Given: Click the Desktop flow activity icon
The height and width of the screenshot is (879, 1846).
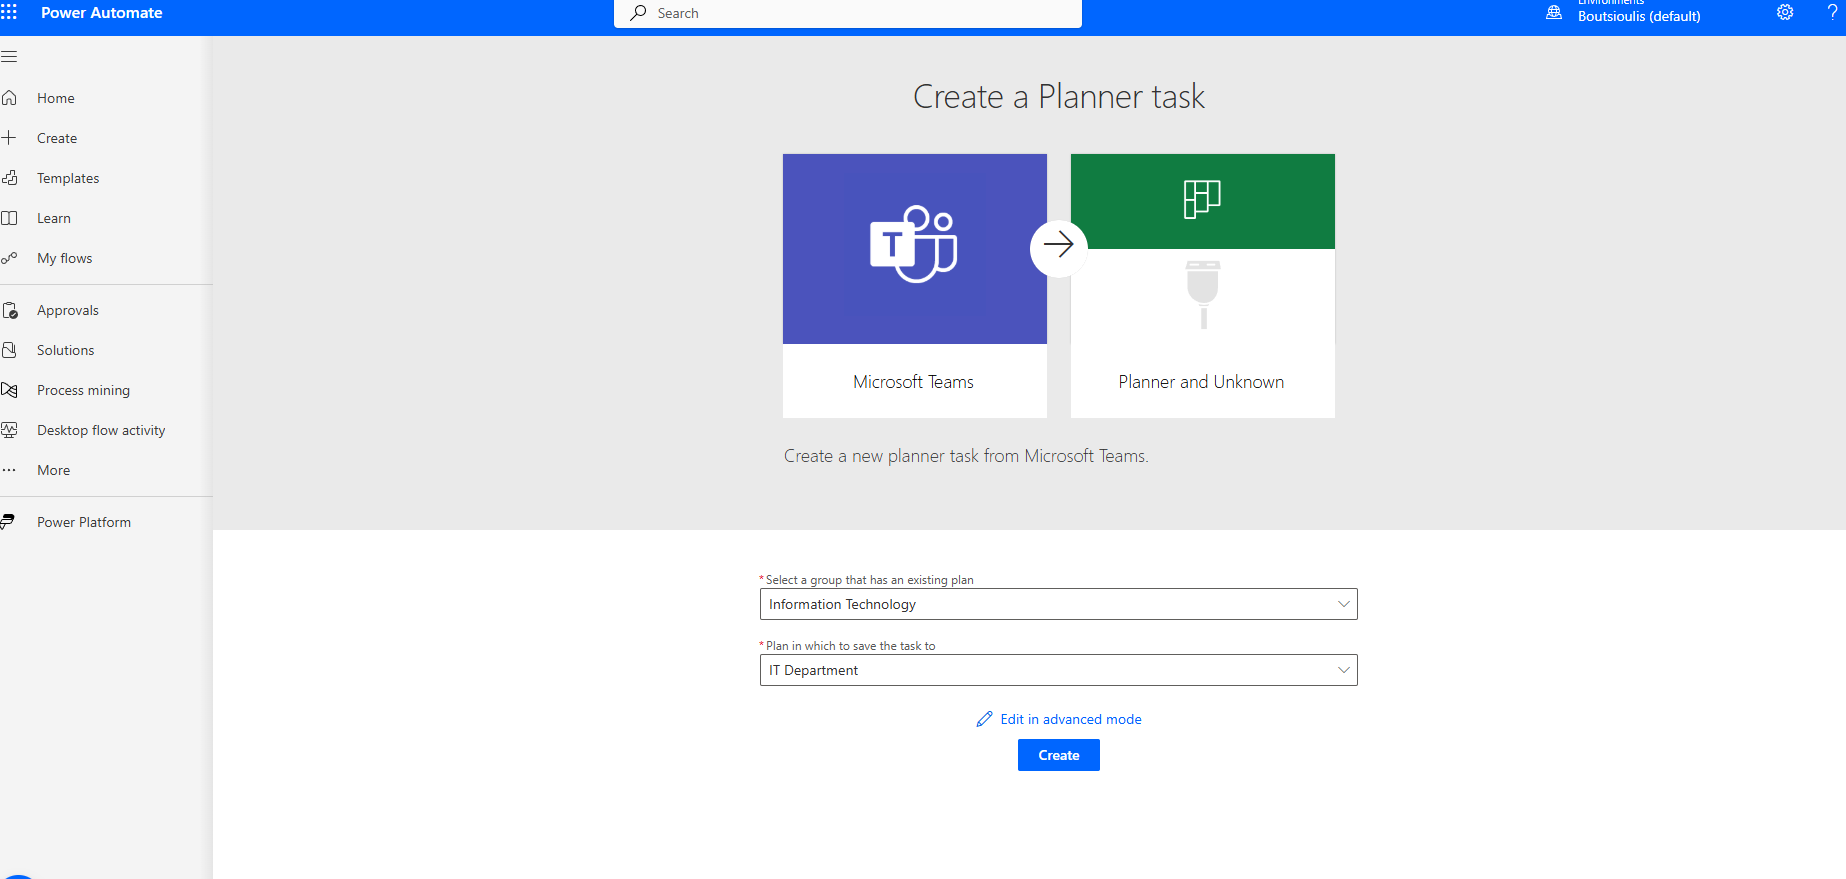Looking at the screenshot, I should click(9, 430).
